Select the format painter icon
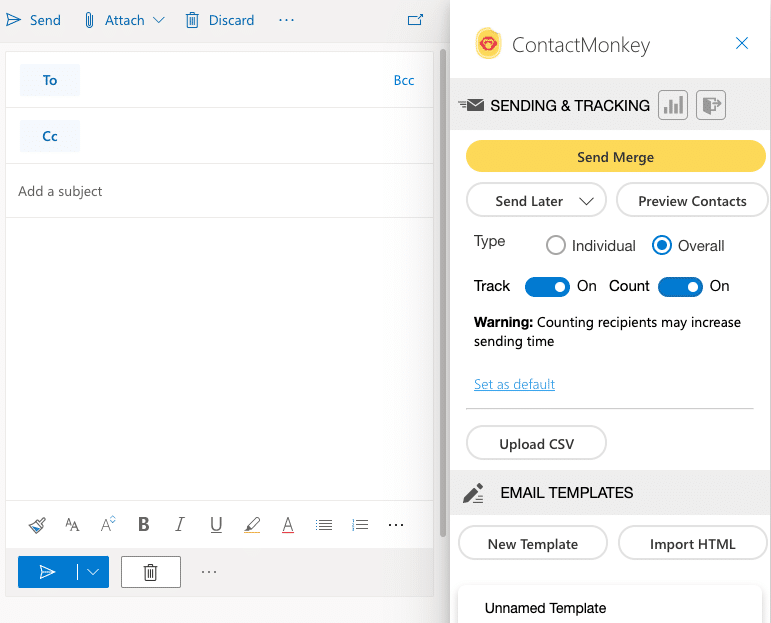 pos(37,525)
